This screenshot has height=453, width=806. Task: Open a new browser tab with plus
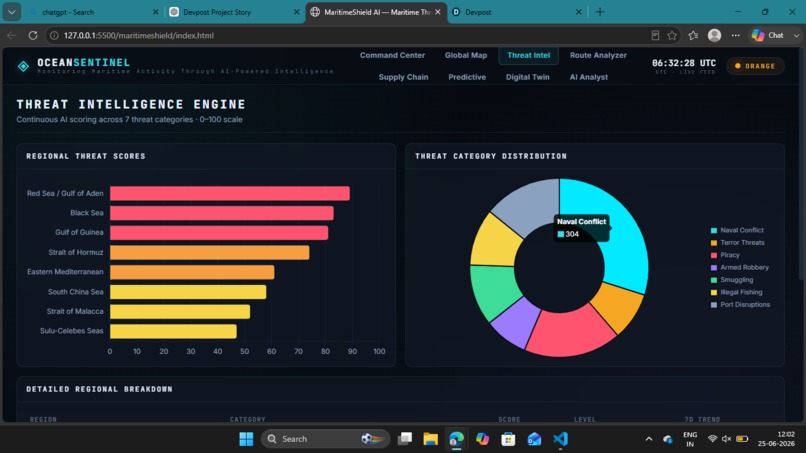600,12
